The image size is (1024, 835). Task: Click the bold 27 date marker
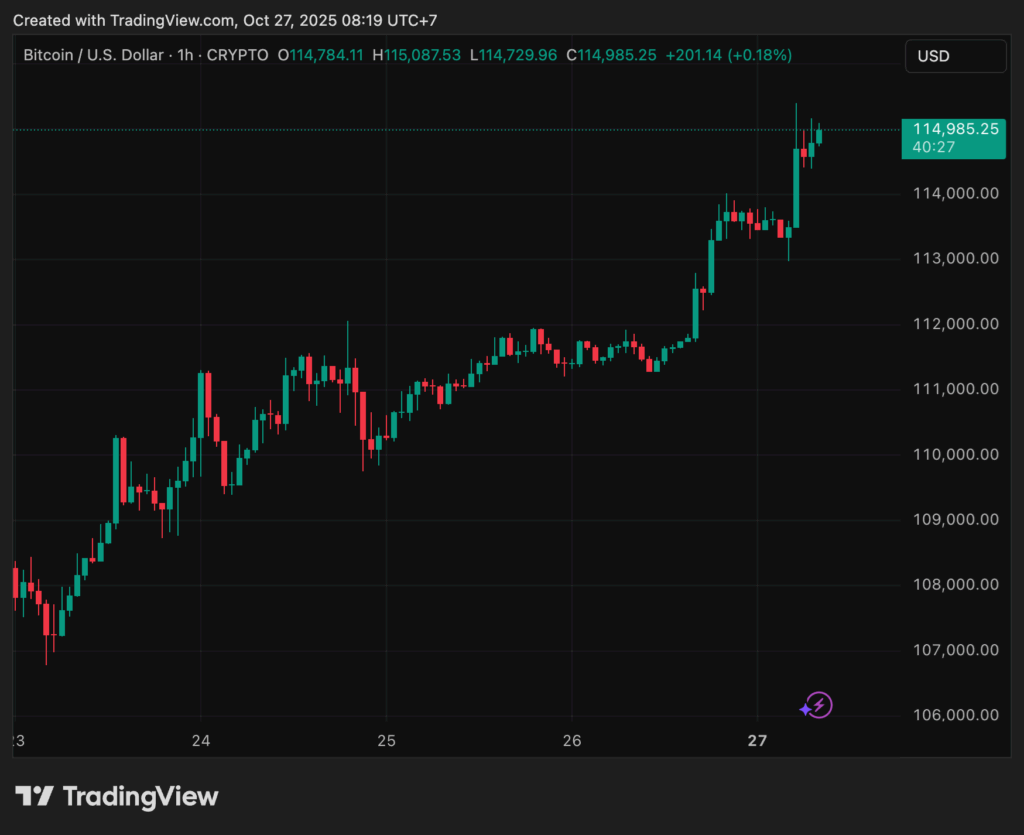(757, 741)
